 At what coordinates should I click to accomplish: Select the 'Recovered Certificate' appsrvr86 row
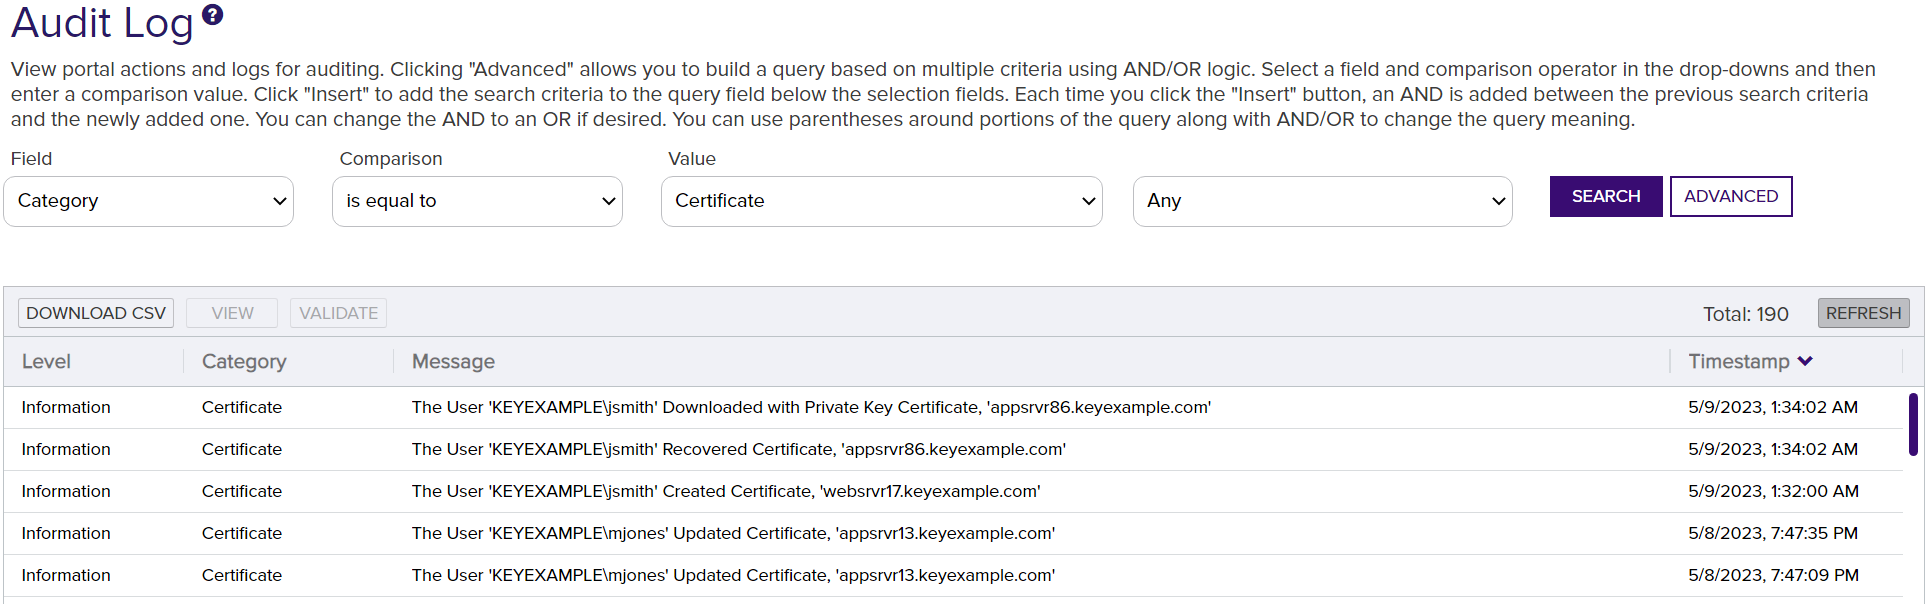click(x=738, y=449)
